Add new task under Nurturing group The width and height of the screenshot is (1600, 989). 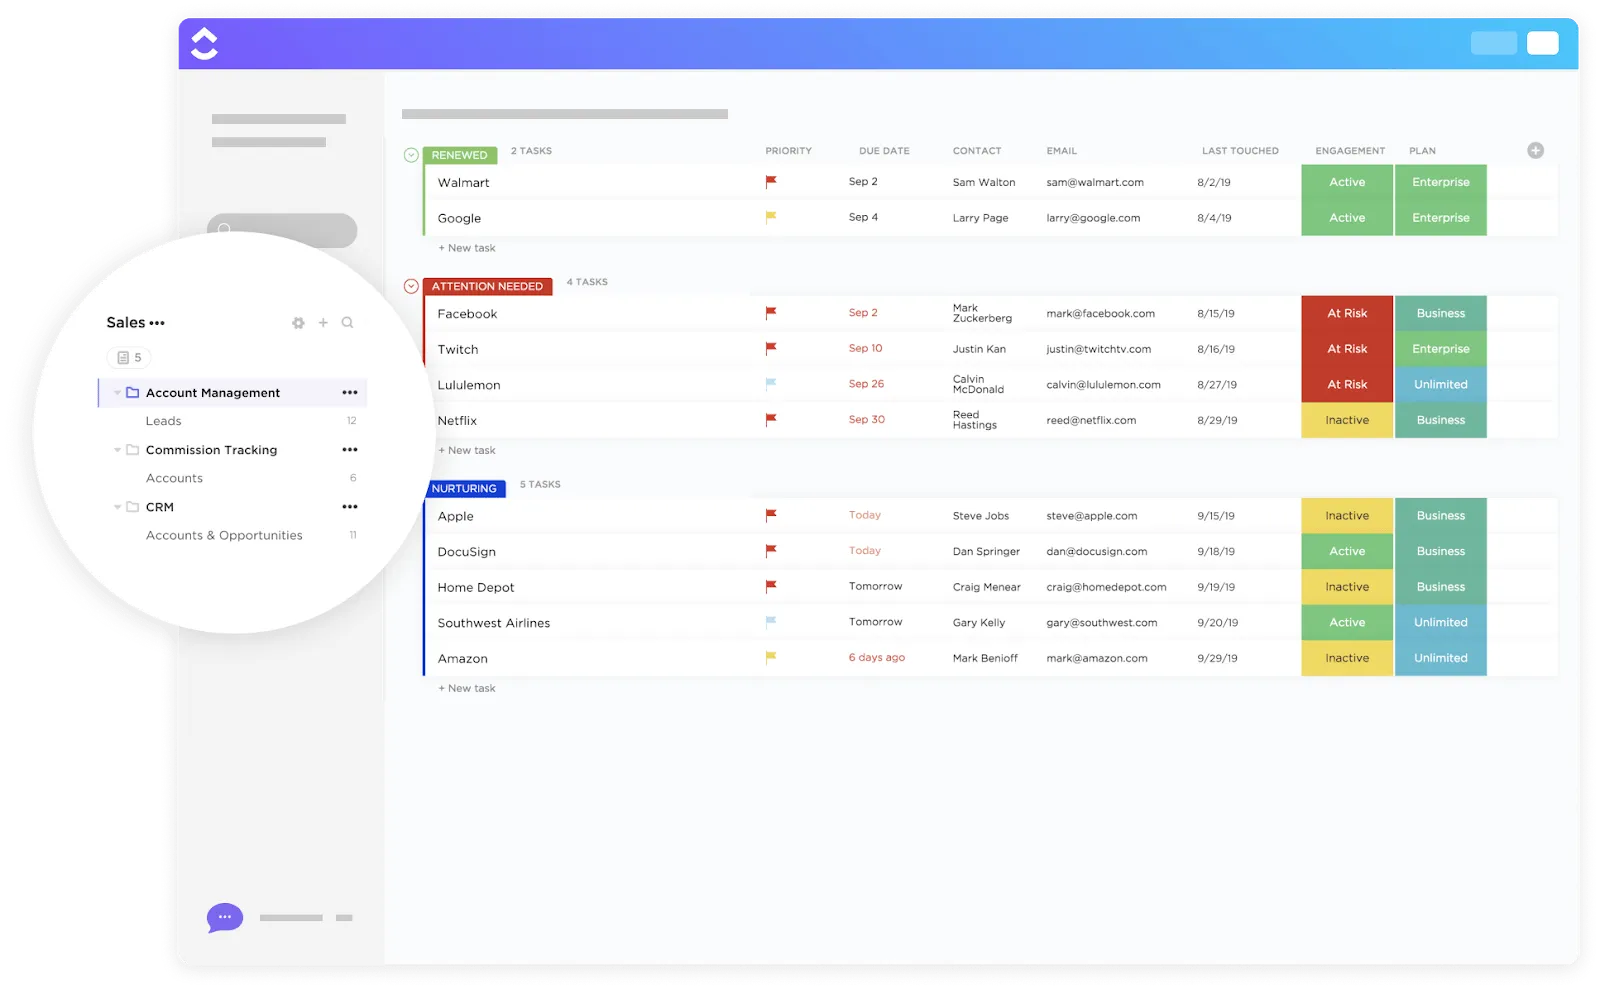click(x=467, y=688)
